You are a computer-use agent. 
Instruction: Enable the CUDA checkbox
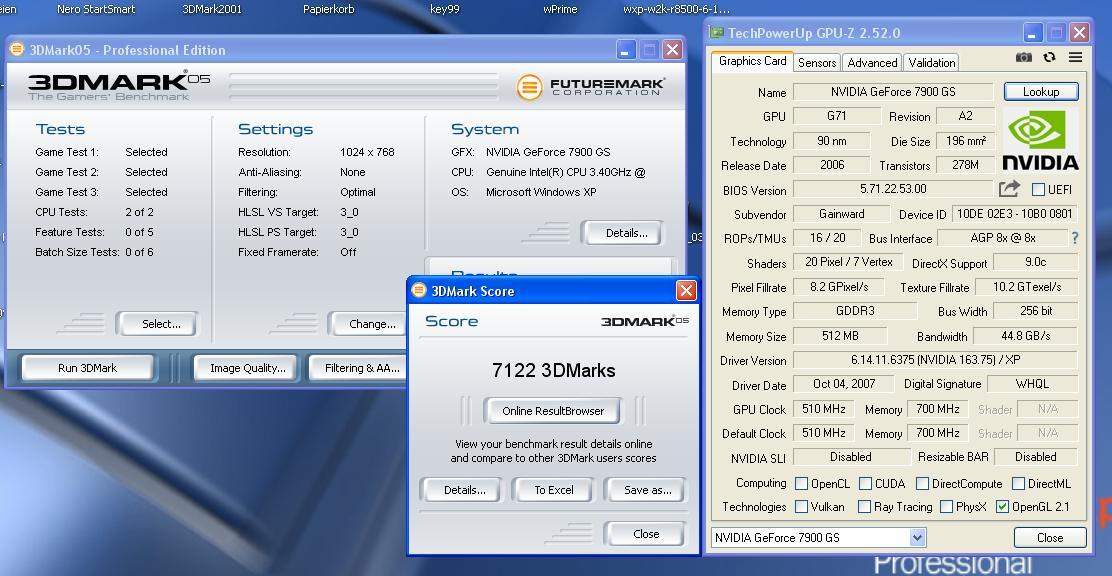[866, 483]
